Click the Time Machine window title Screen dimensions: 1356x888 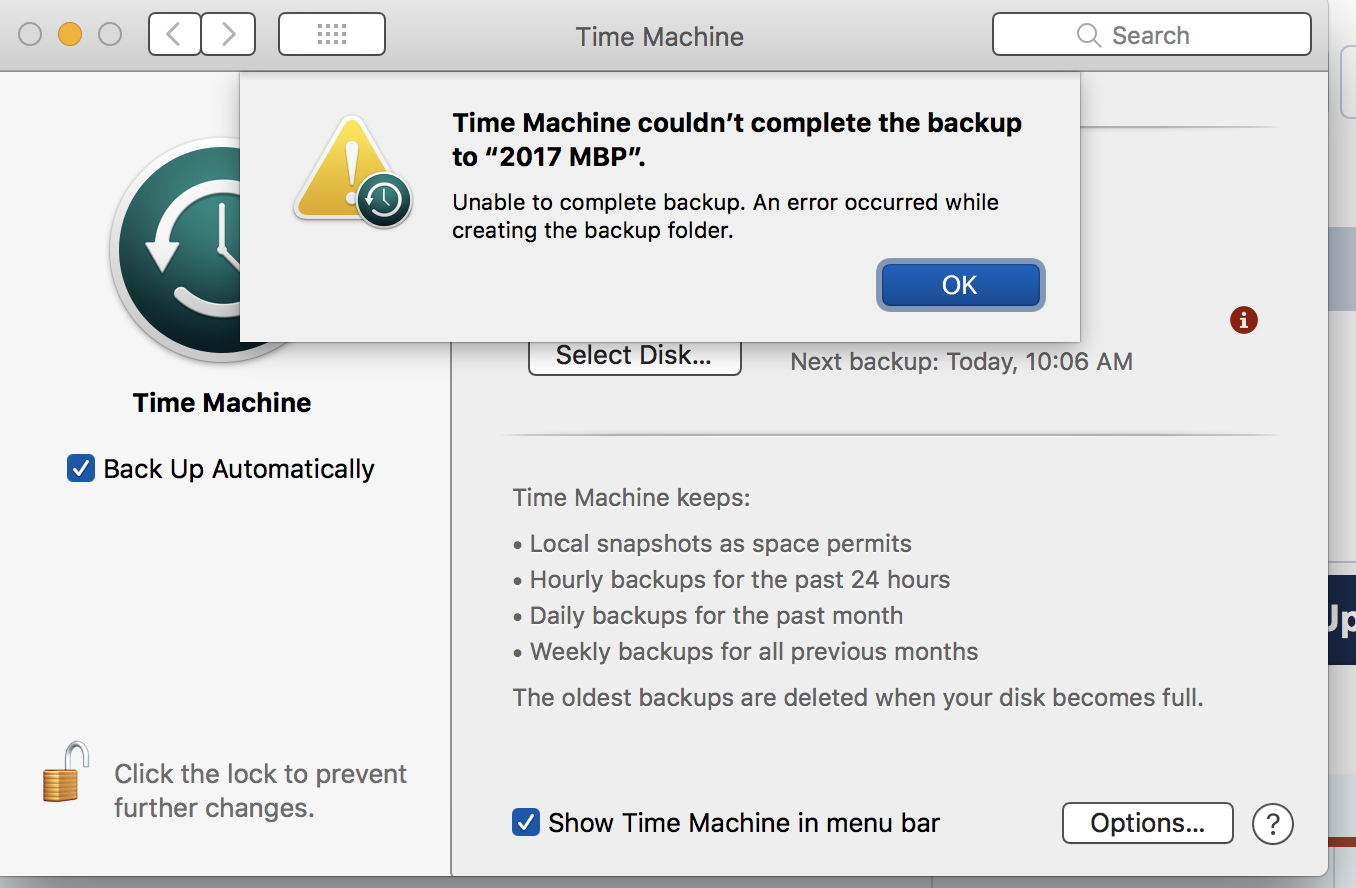click(x=660, y=37)
